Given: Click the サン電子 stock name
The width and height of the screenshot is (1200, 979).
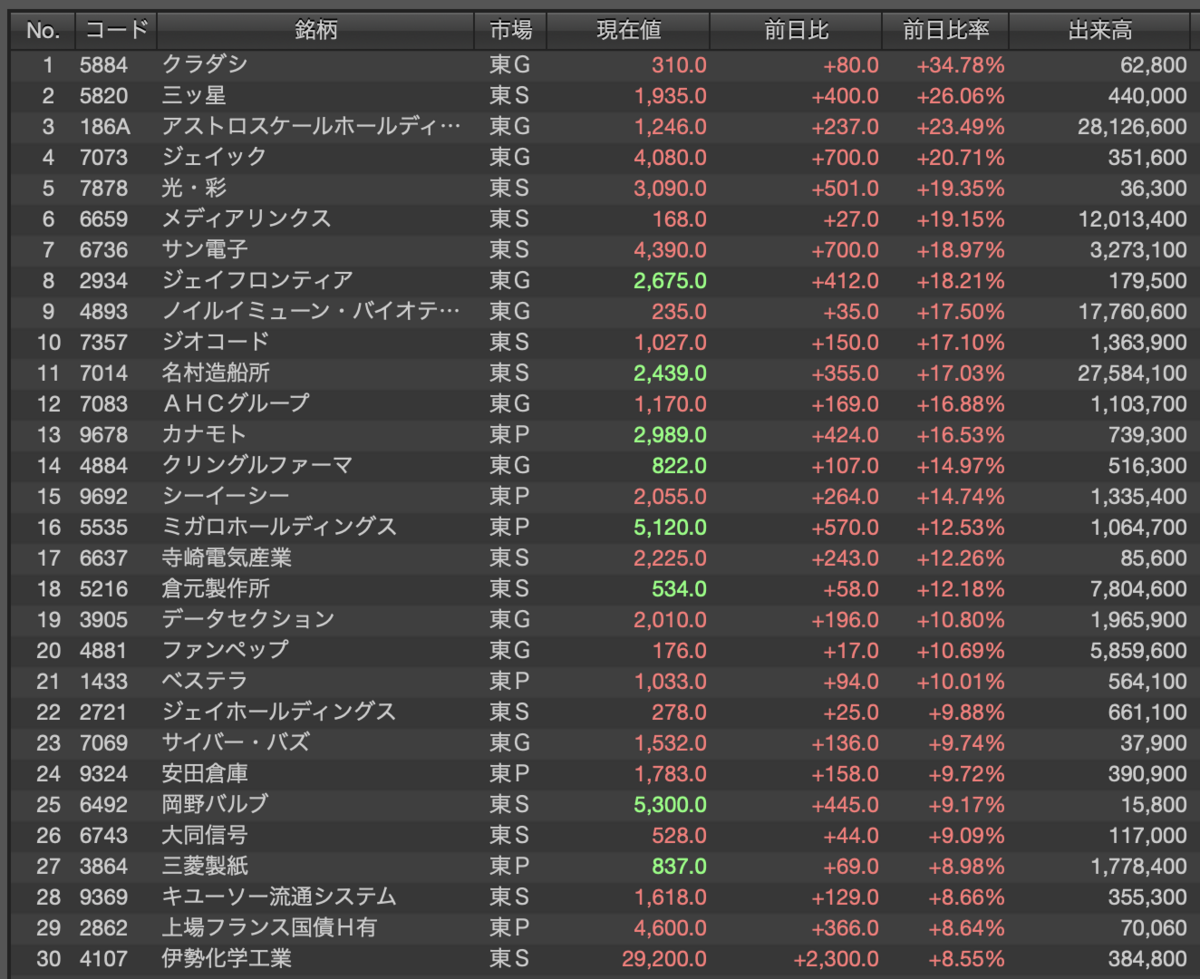Looking at the screenshot, I should tap(205, 250).
